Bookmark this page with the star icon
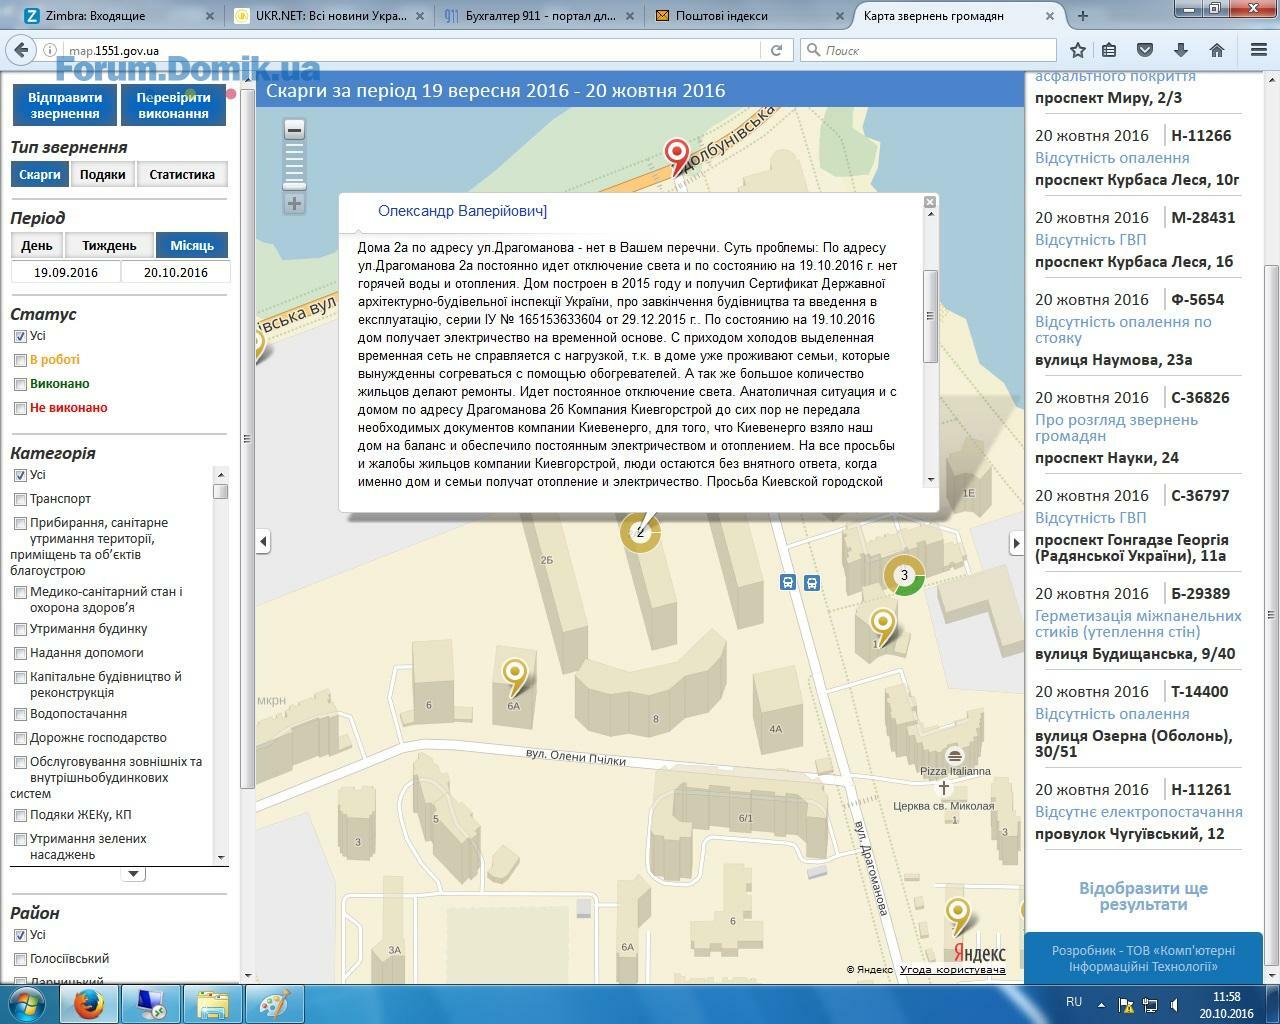This screenshot has height=1024, width=1280. 1077,50
